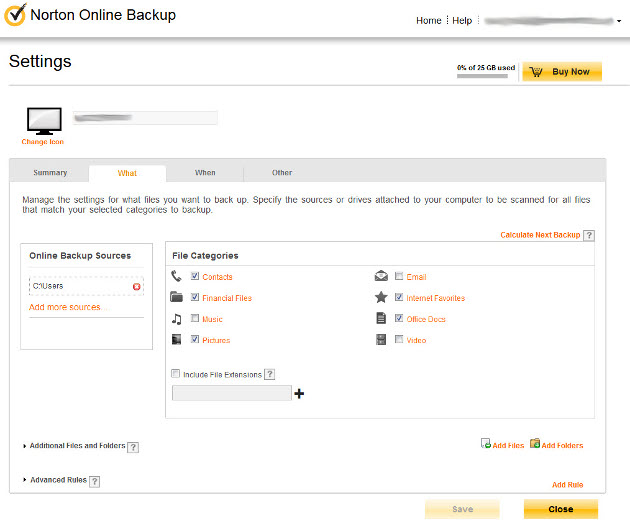Screen dimensions: 630x526
Task: Click the Office Docs document icon
Action: 381,318
